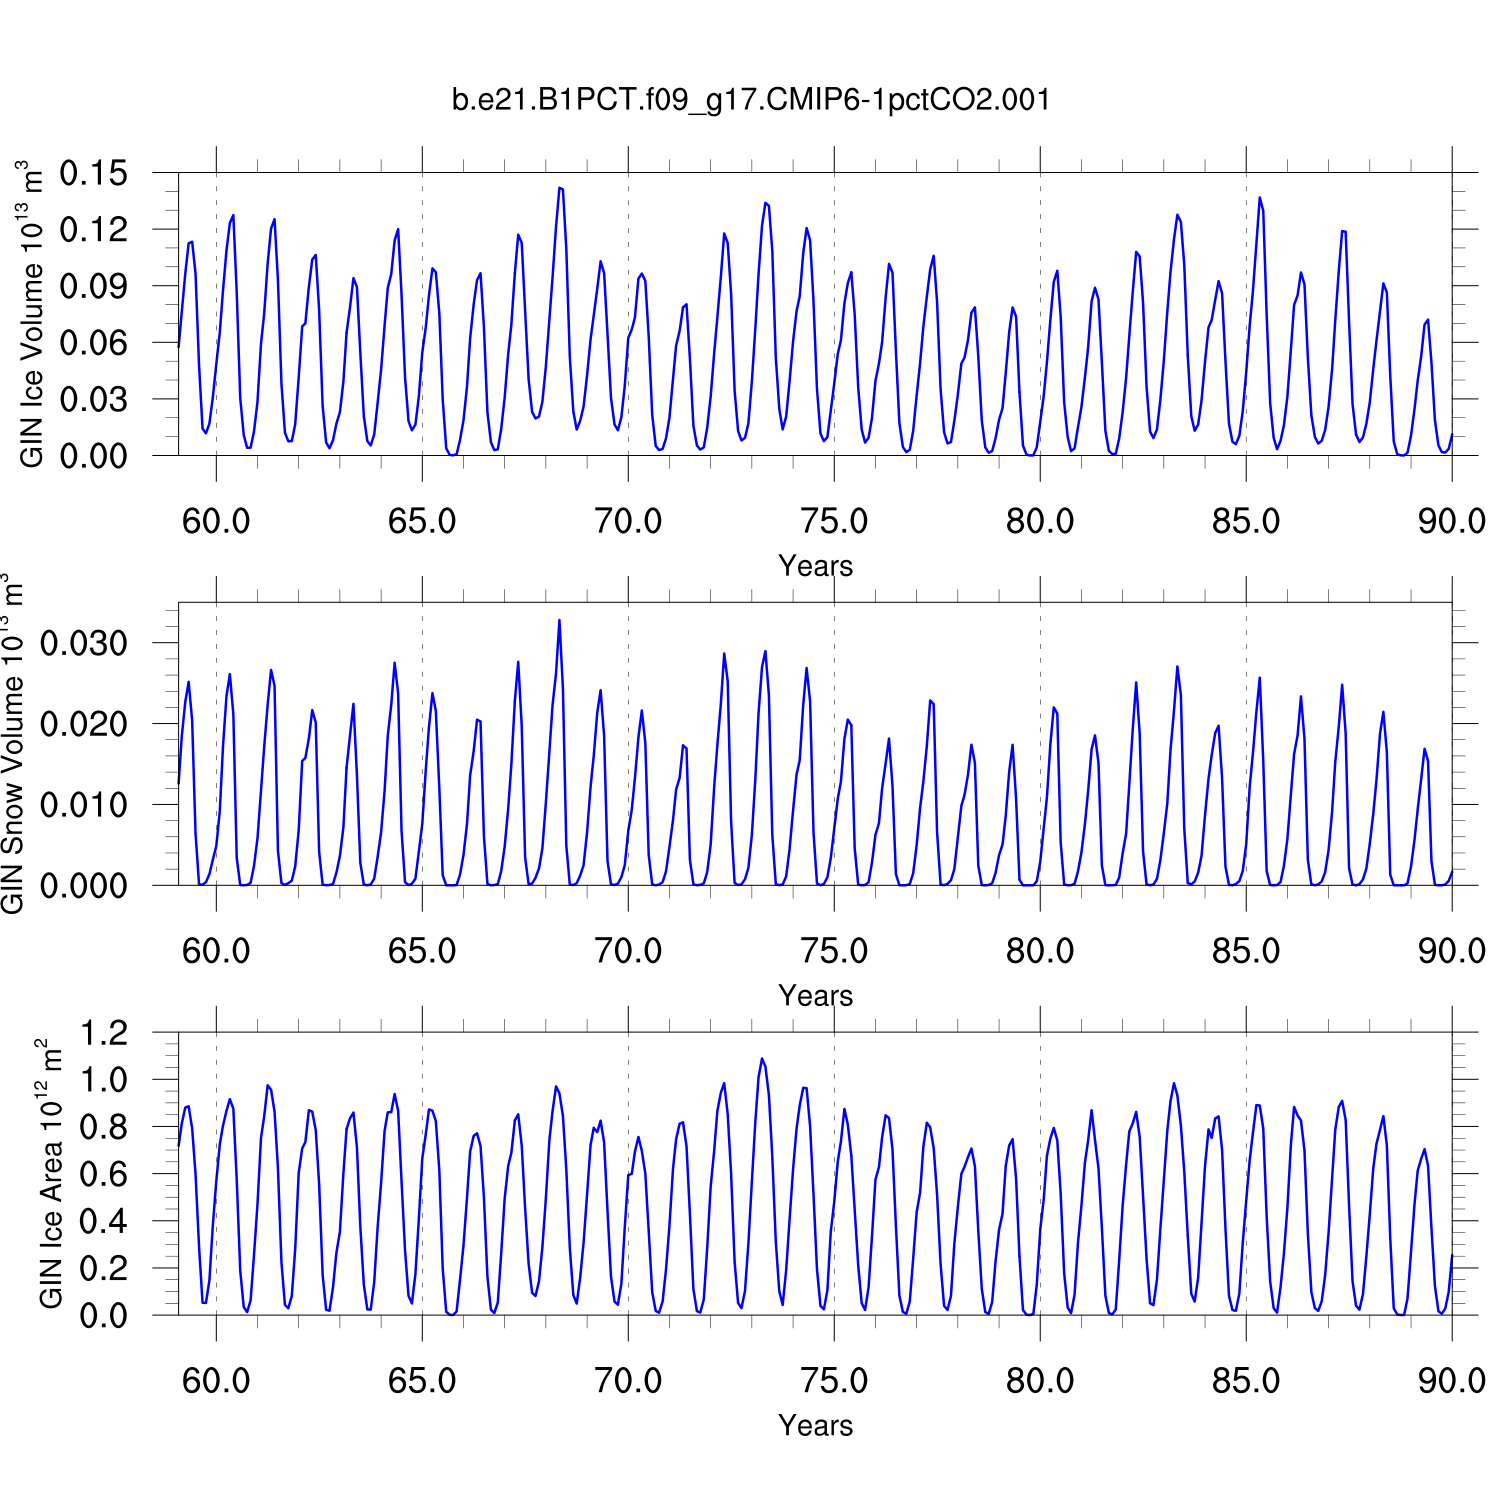Click the GIN Ice Volume y-axis label
The image size is (1500, 1500).
pyautogui.click(x=32, y=314)
